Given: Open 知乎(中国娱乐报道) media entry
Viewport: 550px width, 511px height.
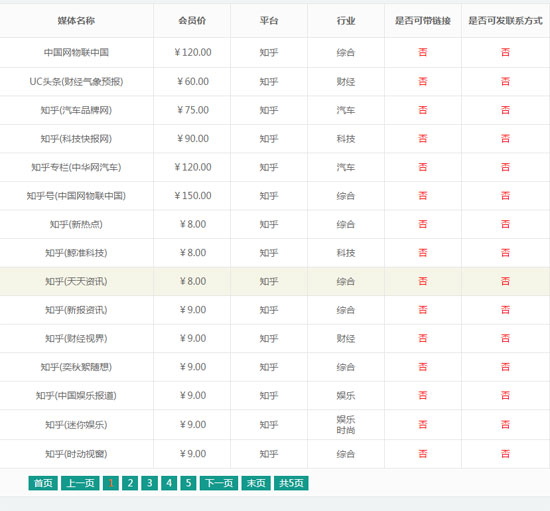Looking at the screenshot, I should click(x=76, y=396).
